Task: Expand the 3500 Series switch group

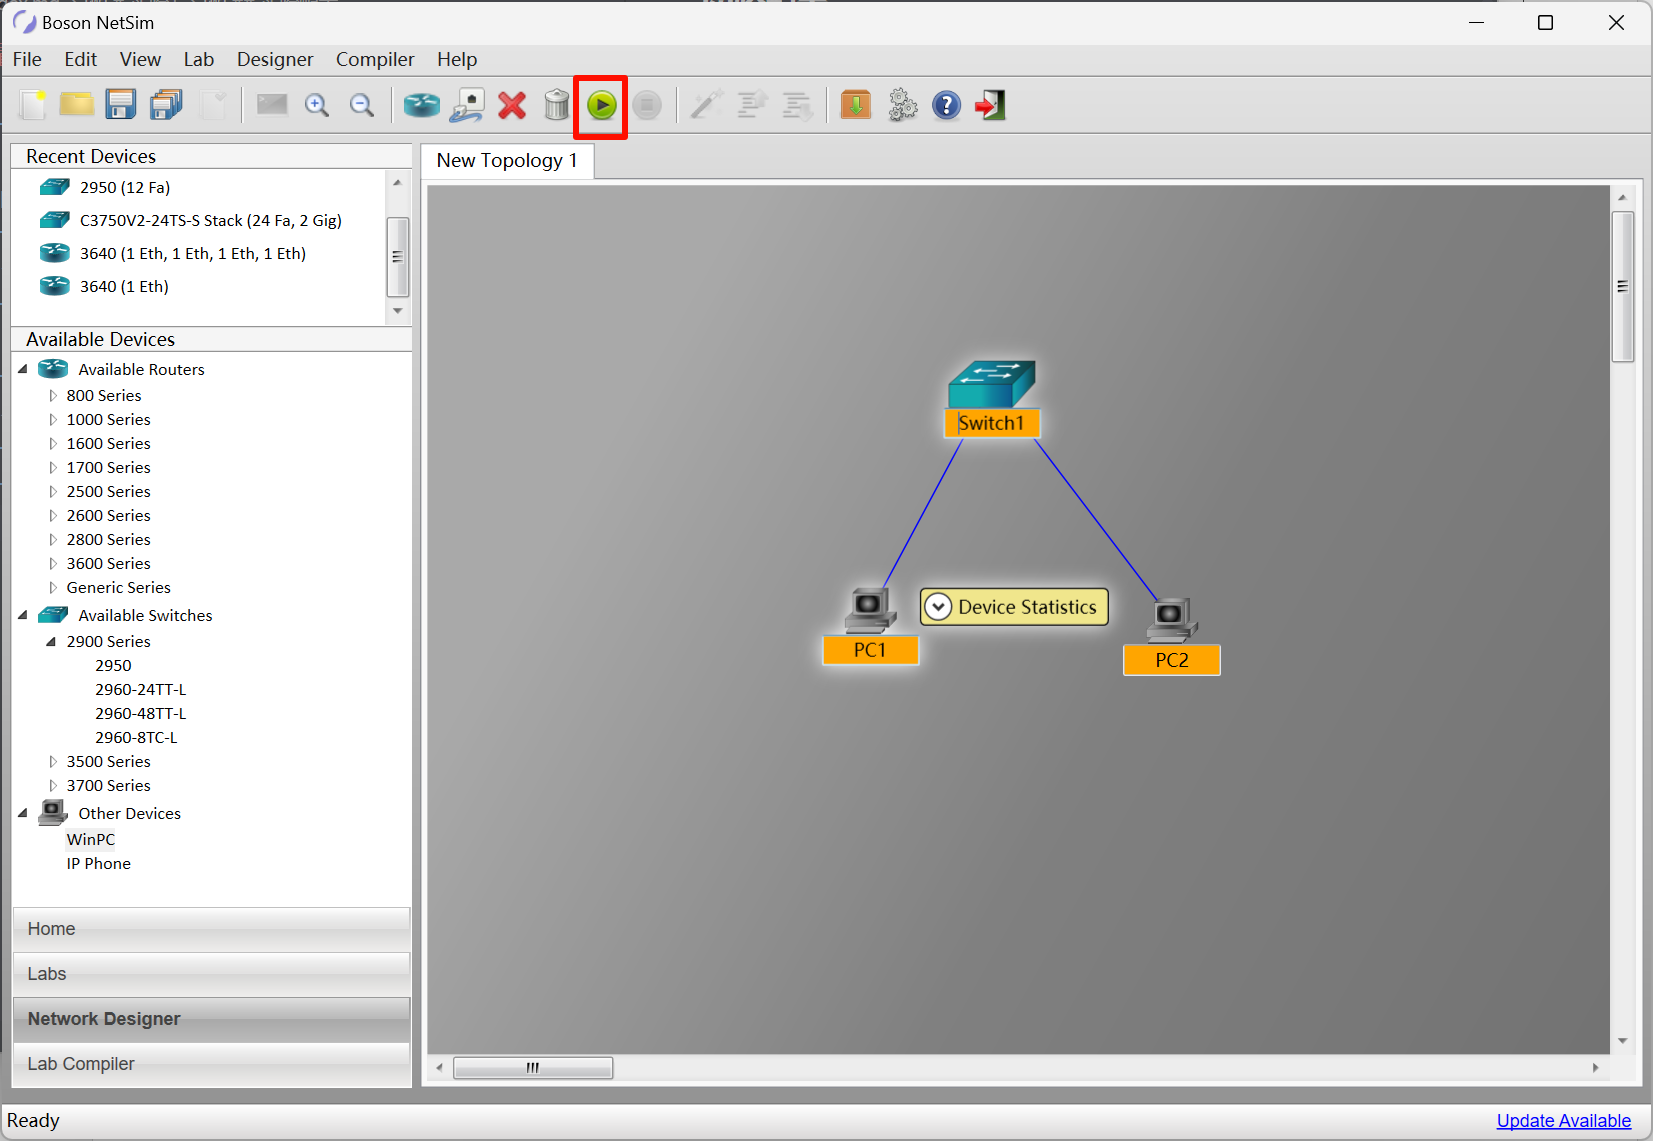Action: pos(53,762)
